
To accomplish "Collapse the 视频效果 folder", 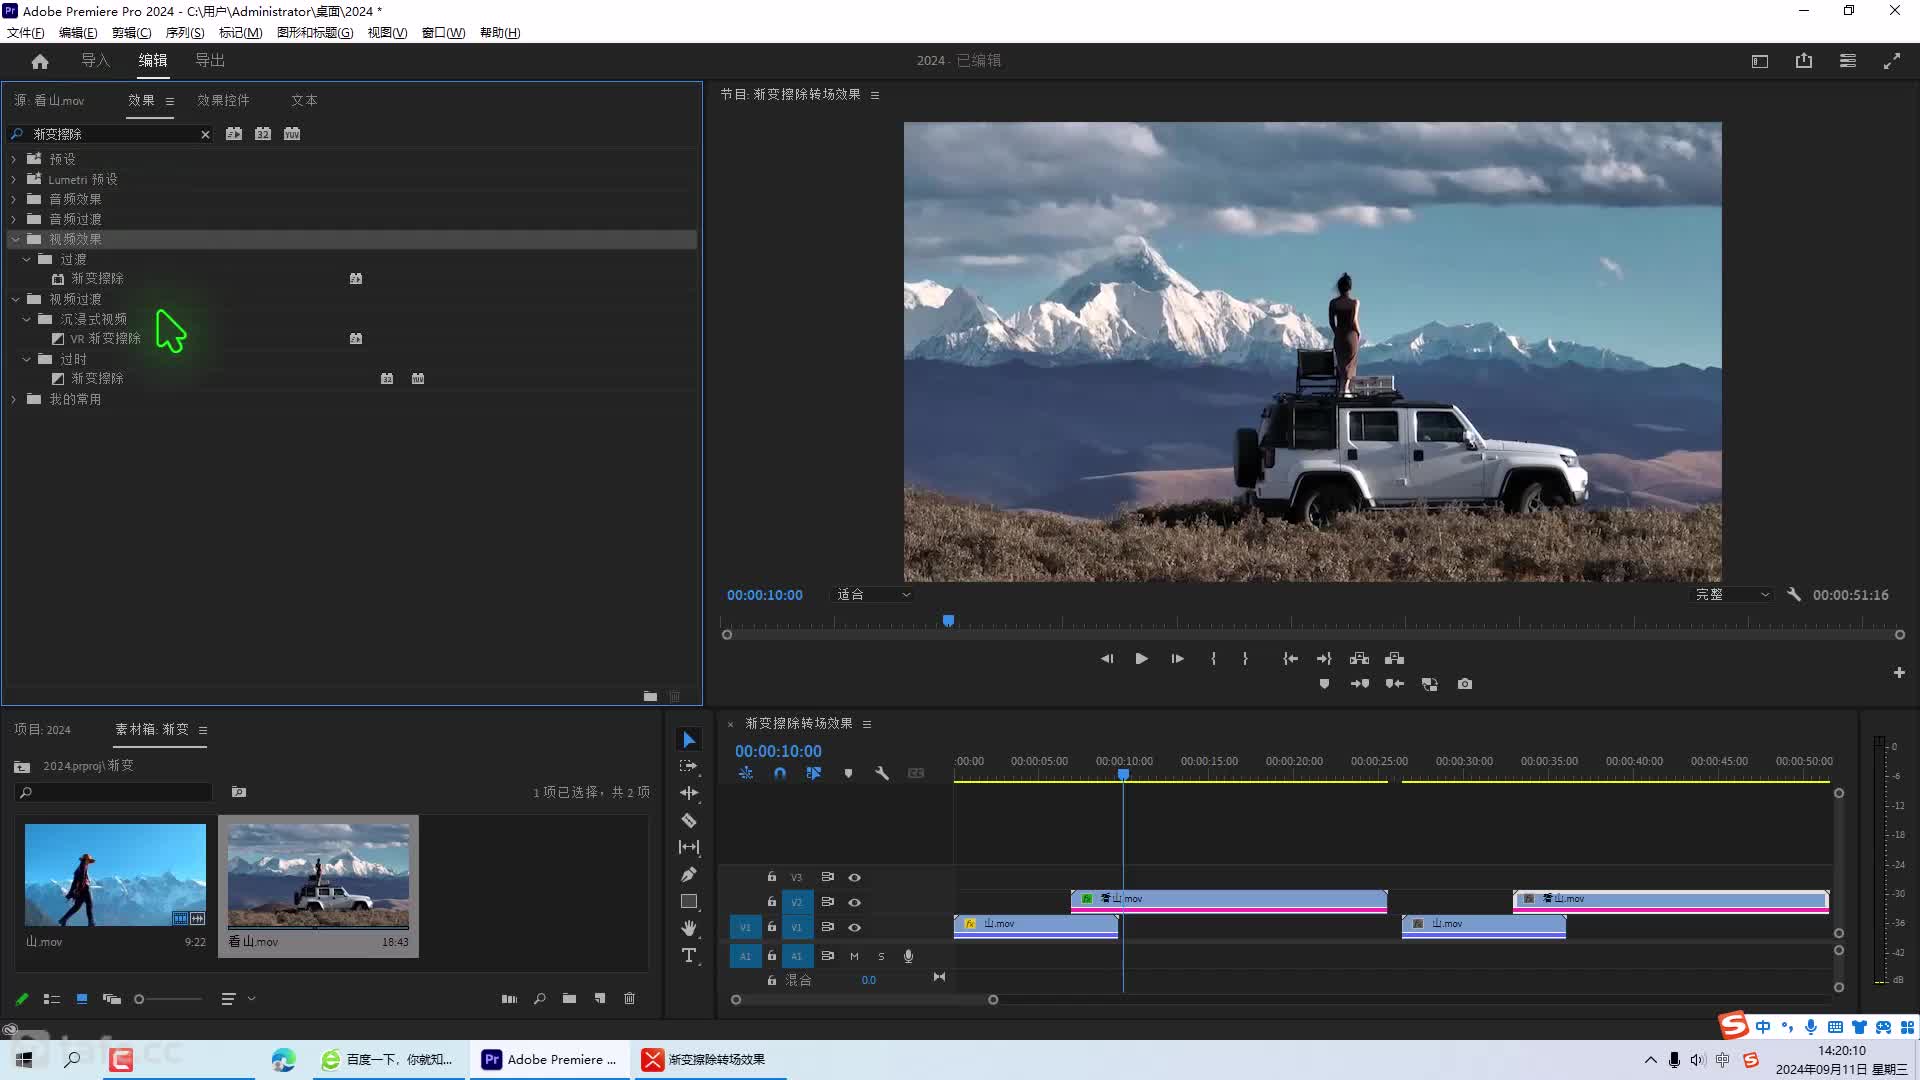I will pyautogui.click(x=15, y=239).
